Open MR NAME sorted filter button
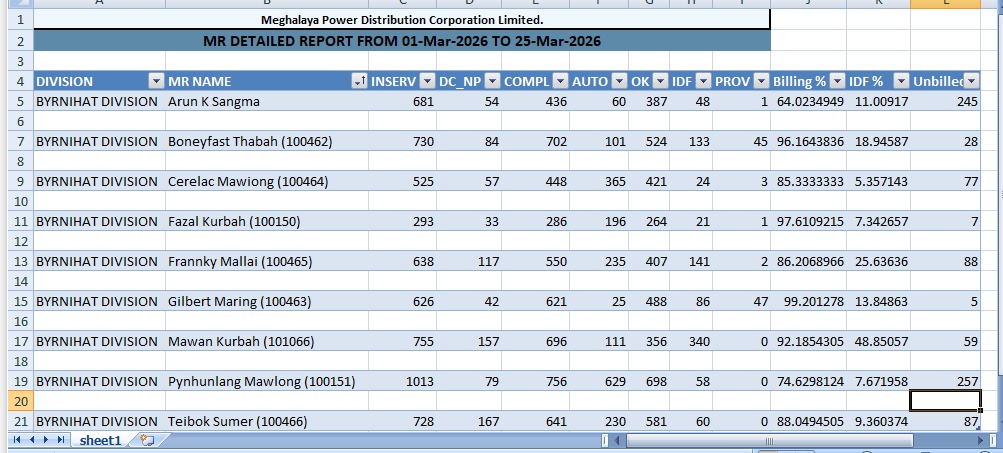 pyautogui.click(x=359, y=81)
